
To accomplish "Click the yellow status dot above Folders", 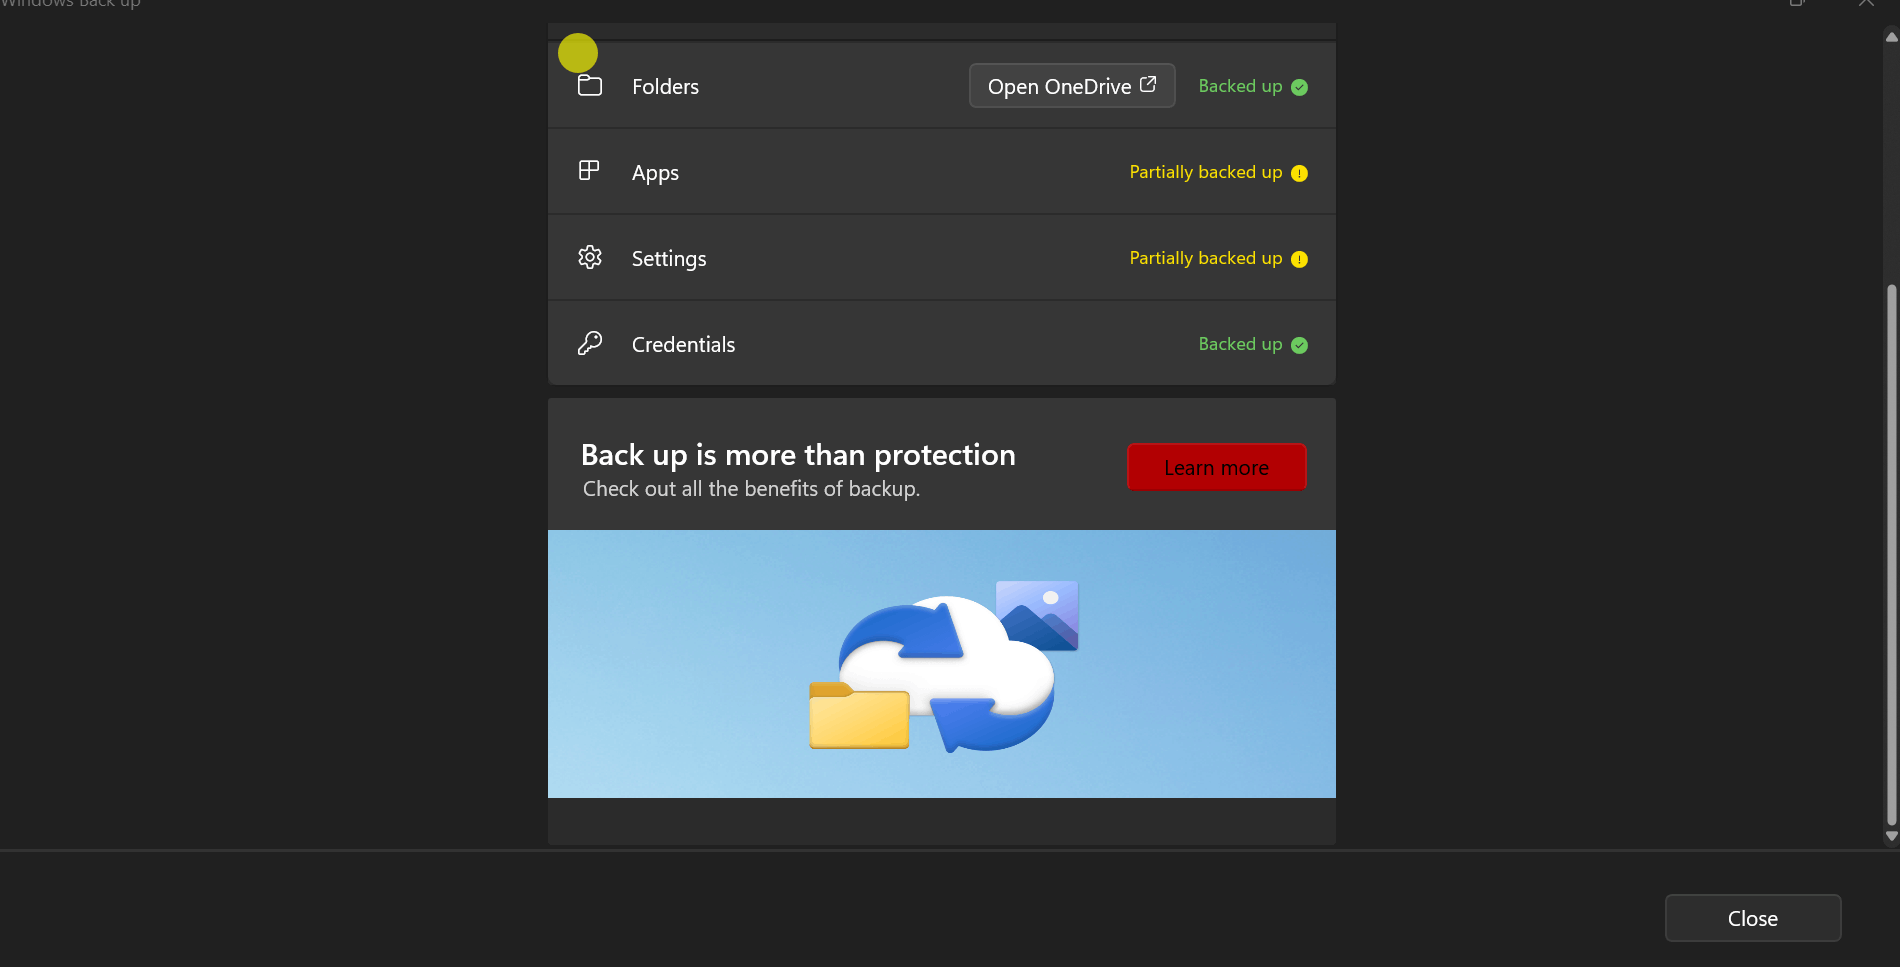I will point(578,52).
